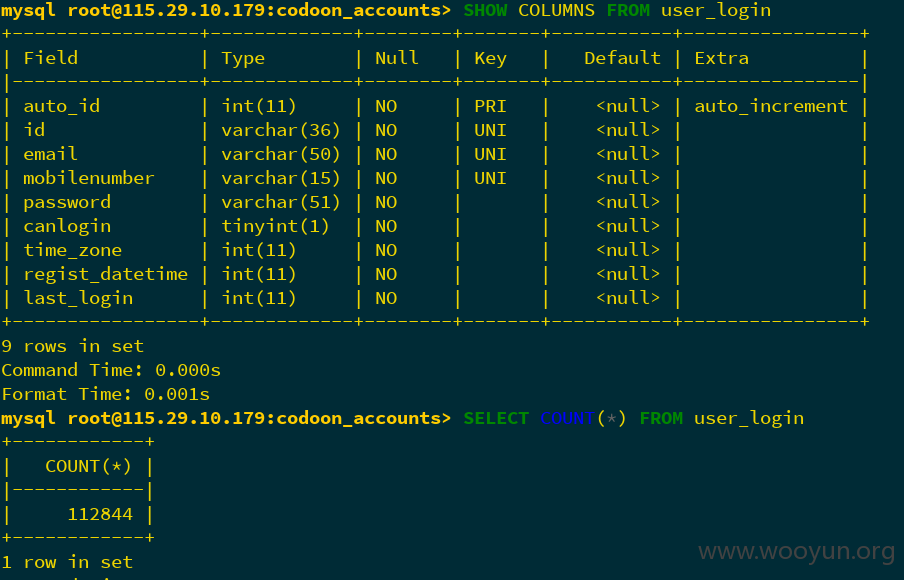
Task: Click the Default column header
Action: pos(622,58)
